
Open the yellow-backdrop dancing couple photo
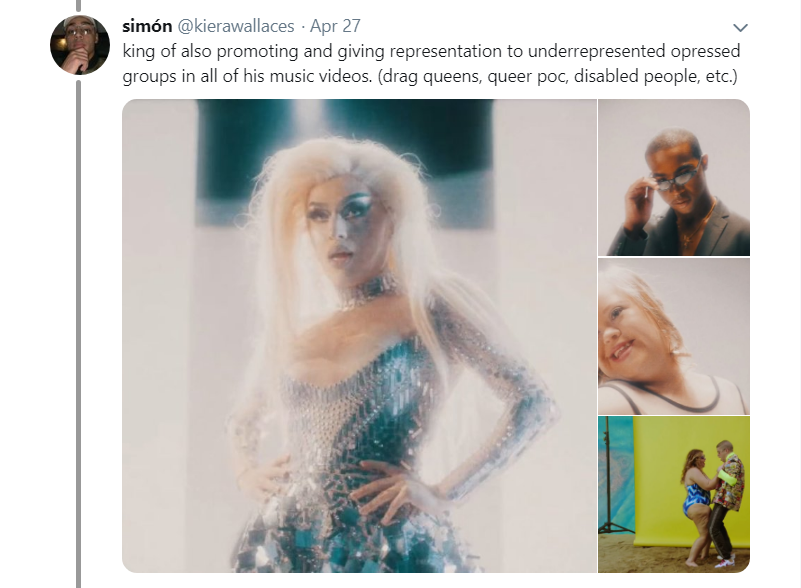pyautogui.click(x=673, y=494)
